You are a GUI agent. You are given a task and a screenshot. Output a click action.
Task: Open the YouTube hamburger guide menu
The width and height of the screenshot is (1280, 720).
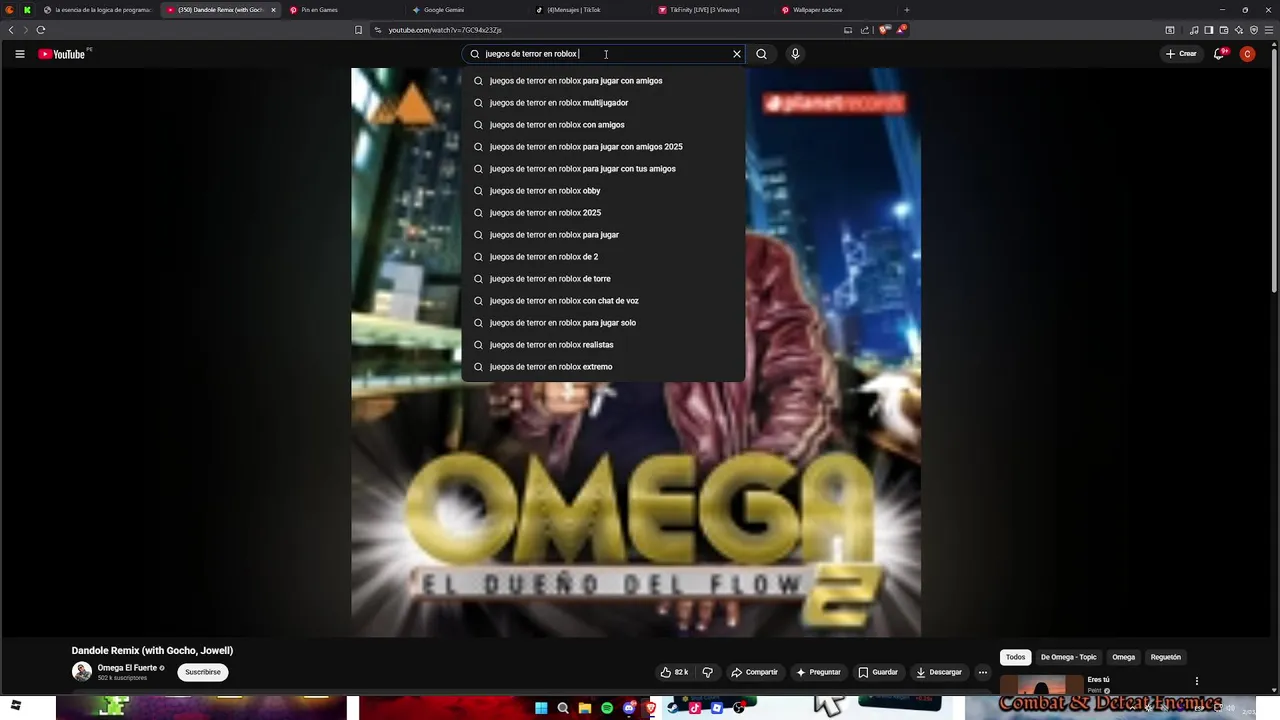pyautogui.click(x=20, y=54)
